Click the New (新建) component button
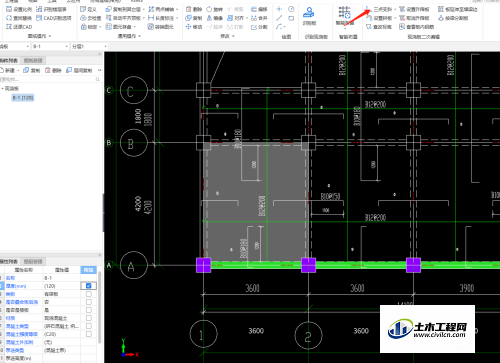The height and width of the screenshot is (363, 500). click(x=8, y=70)
